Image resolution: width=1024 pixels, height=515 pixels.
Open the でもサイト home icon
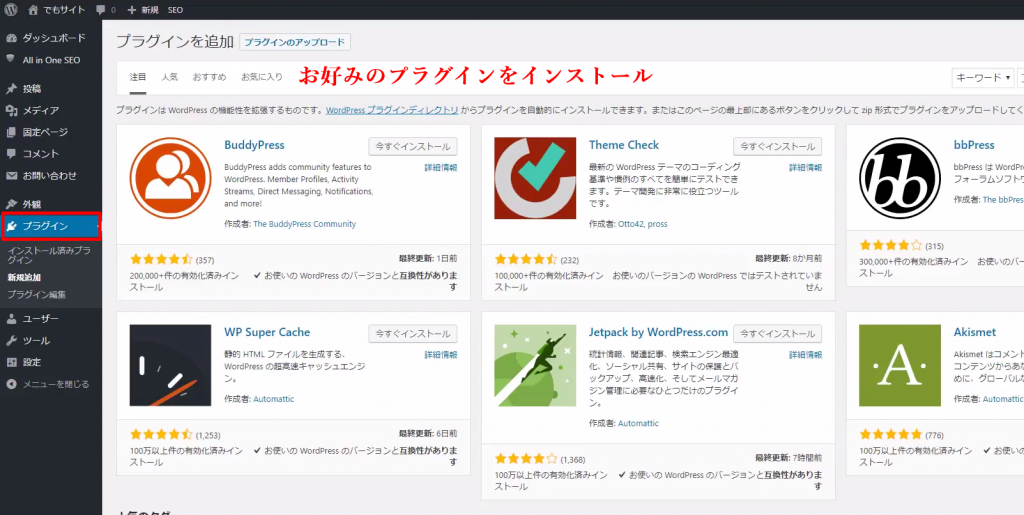(34, 10)
